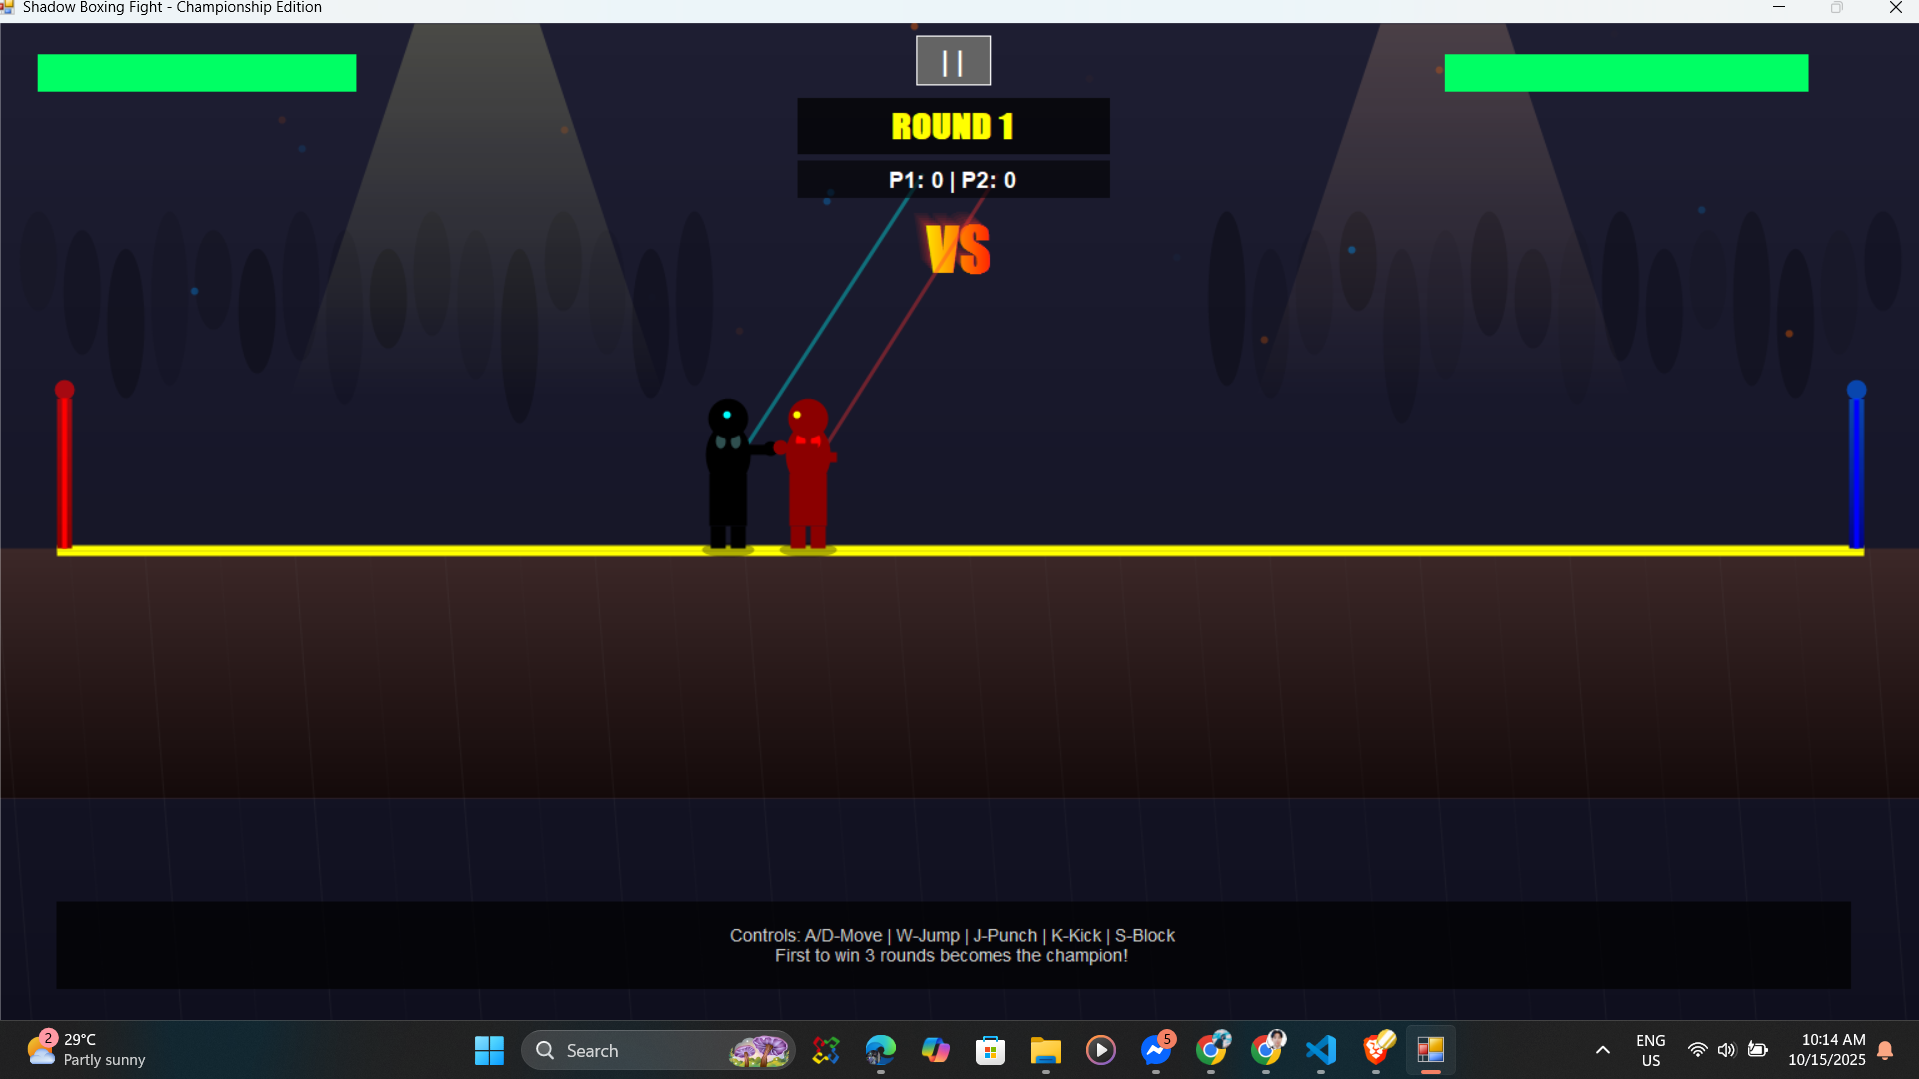Open Microsoft Edge from the taskbar
This screenshot has width=1919, height=1079.
pos(879,1050)
